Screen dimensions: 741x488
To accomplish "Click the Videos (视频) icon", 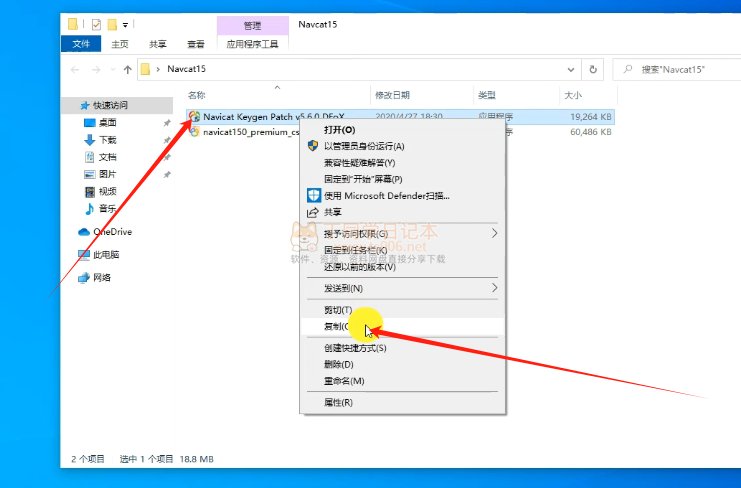I will tap(89, 191).
